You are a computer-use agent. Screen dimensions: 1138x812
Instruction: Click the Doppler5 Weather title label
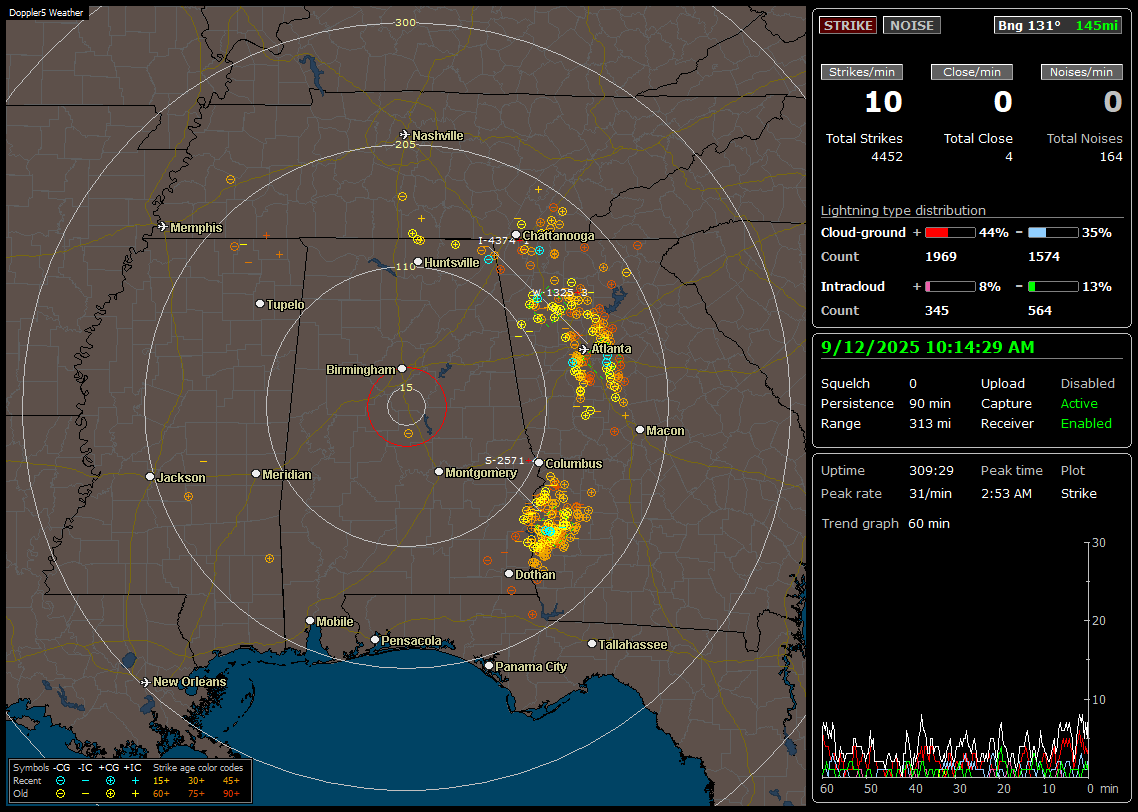(x=46, y=12)
